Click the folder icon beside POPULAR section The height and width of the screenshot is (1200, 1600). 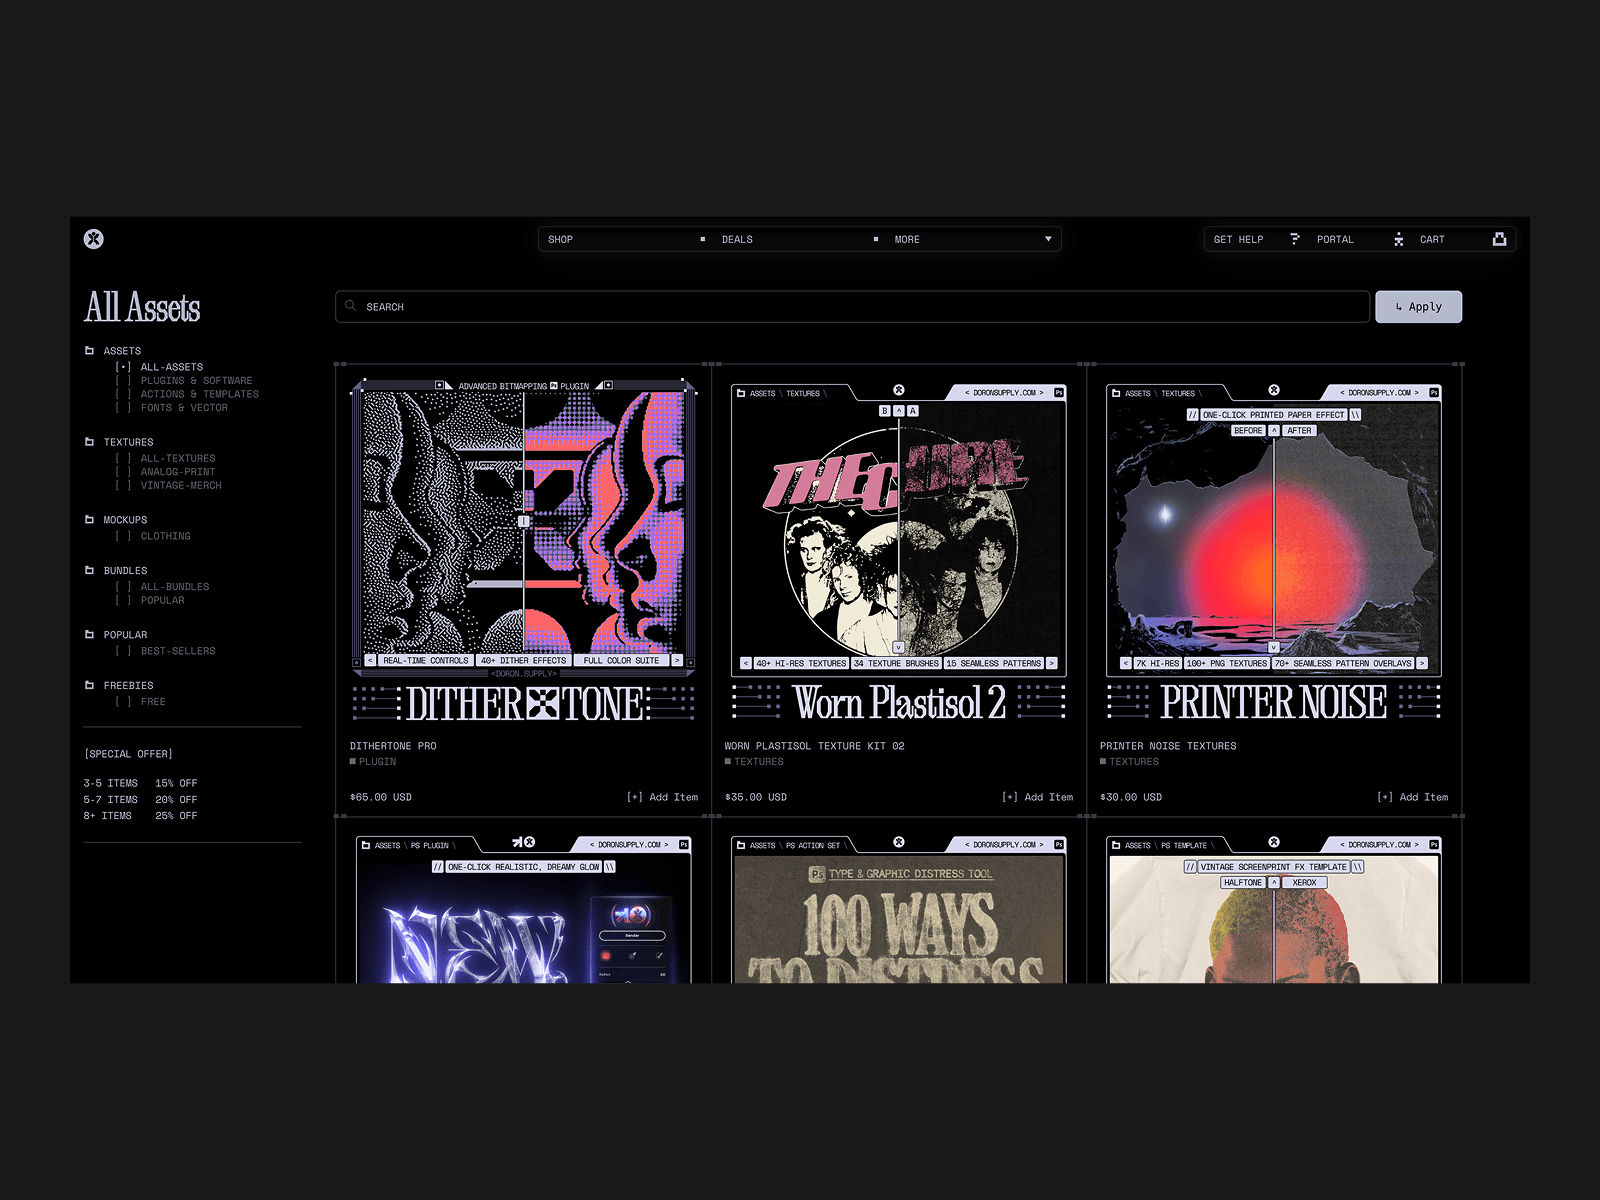89,635
